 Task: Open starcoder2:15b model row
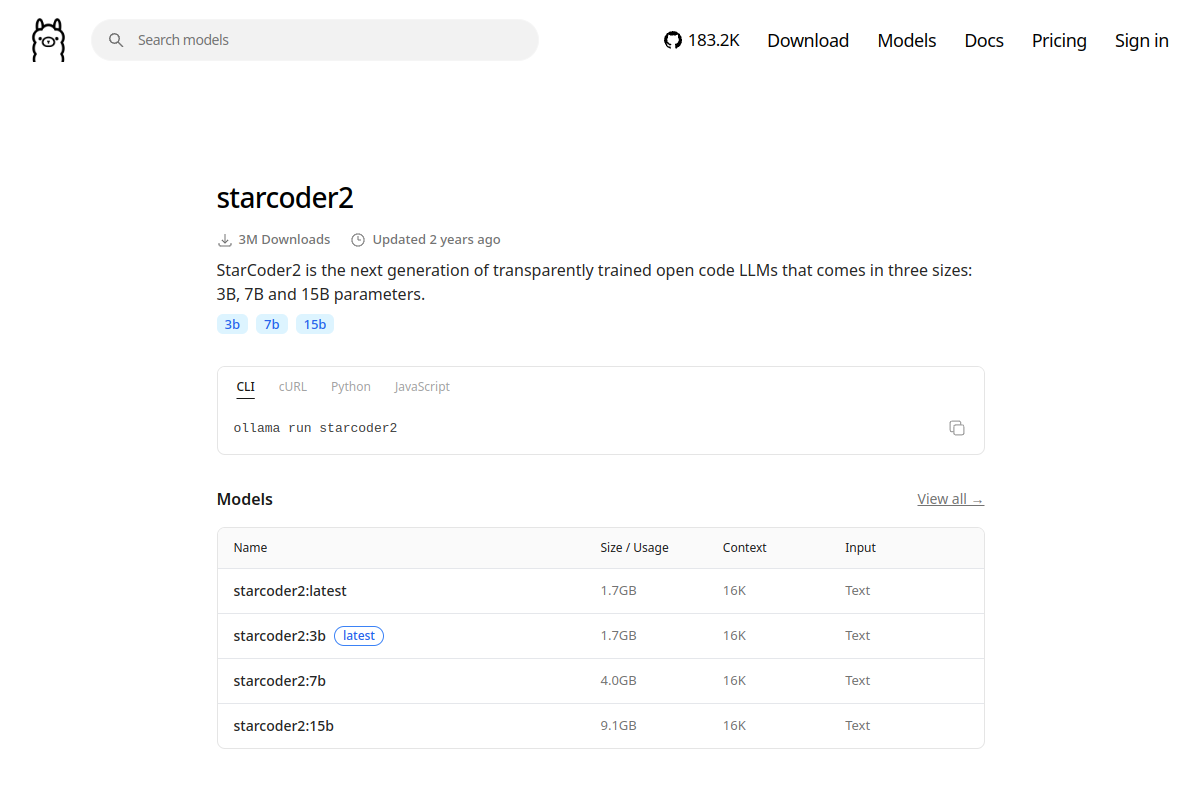click(601, 726)
